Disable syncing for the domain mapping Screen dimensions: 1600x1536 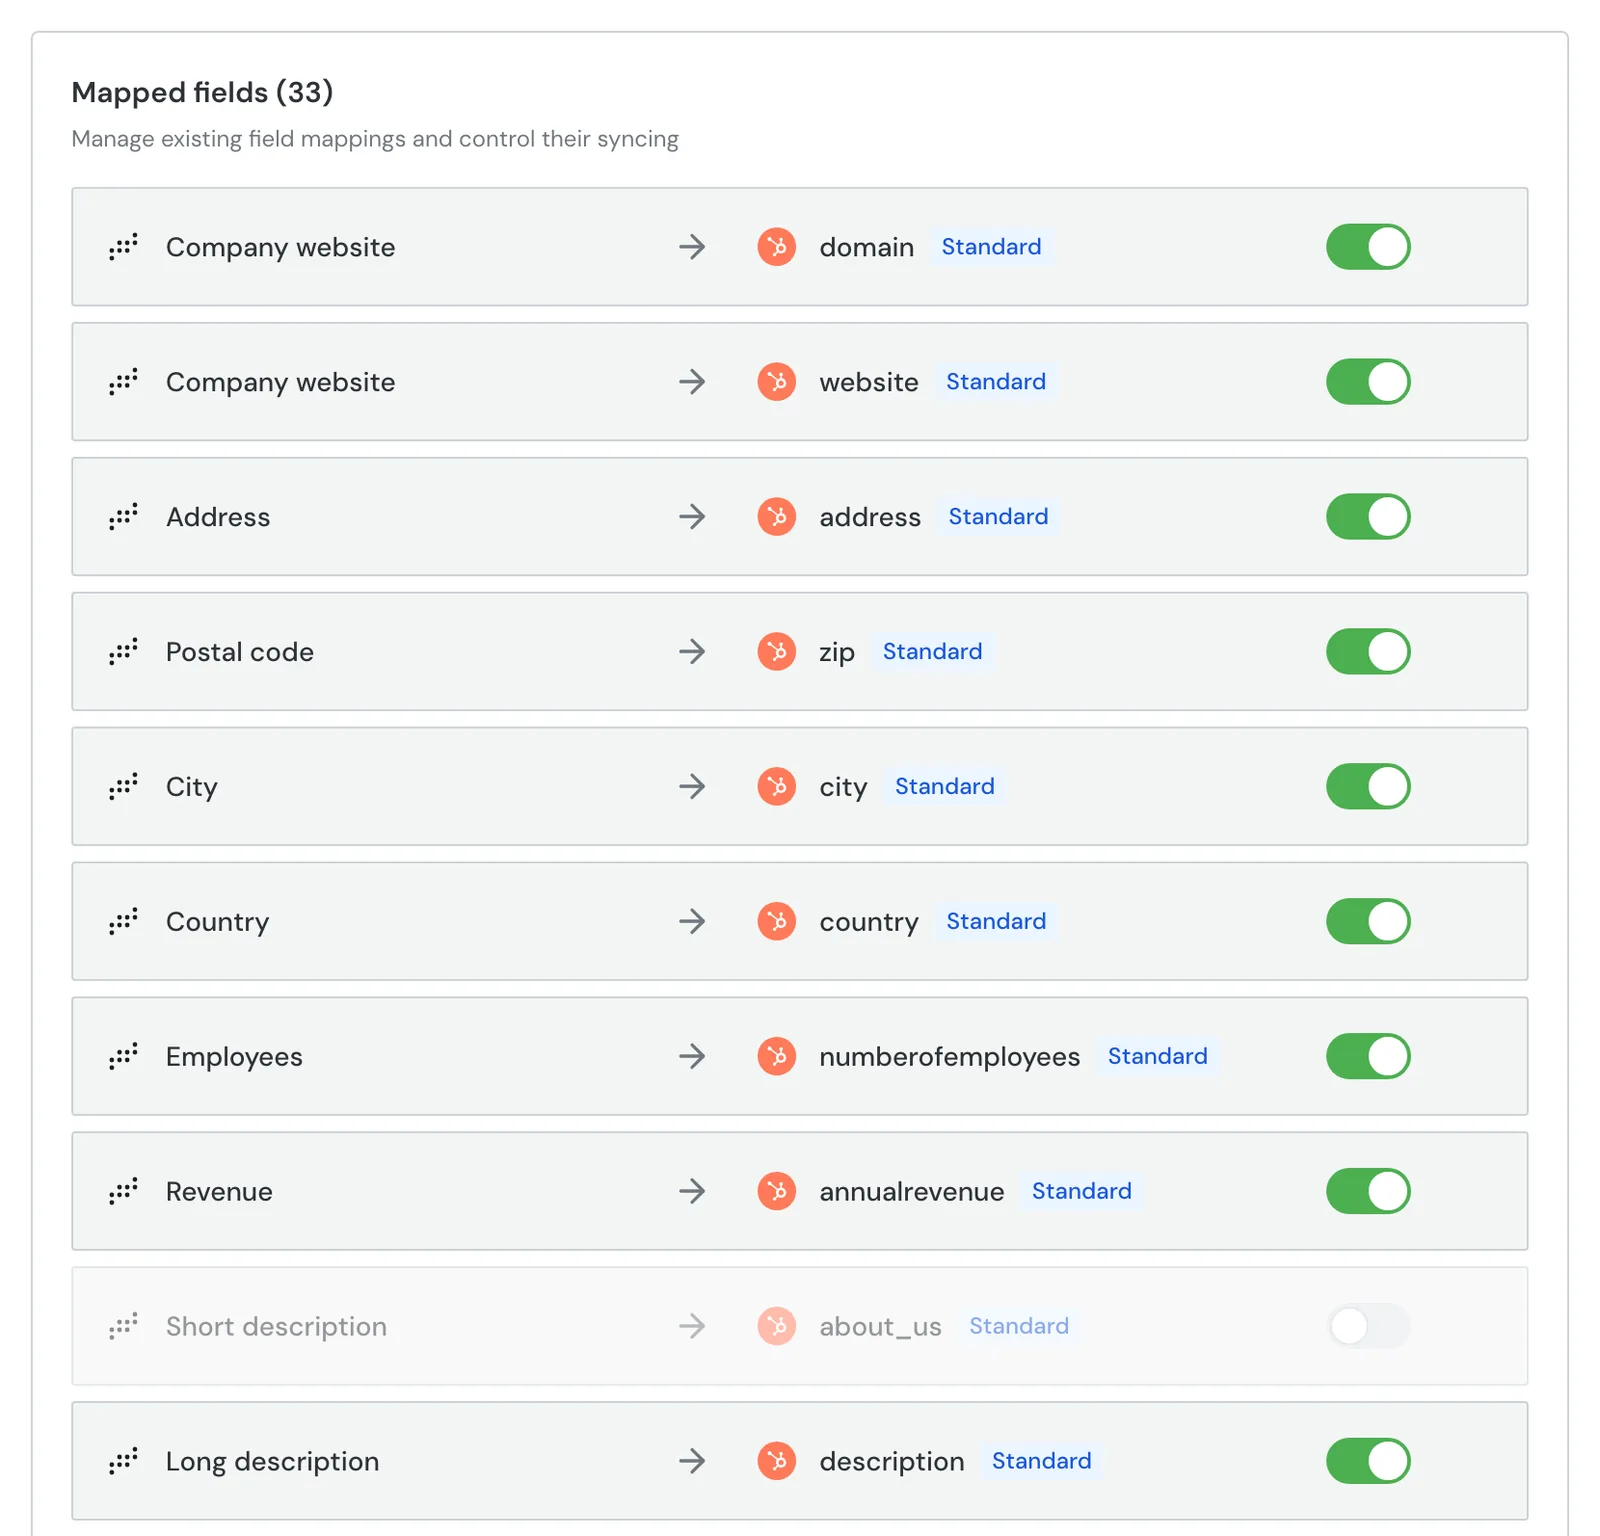click(1368, 247)
